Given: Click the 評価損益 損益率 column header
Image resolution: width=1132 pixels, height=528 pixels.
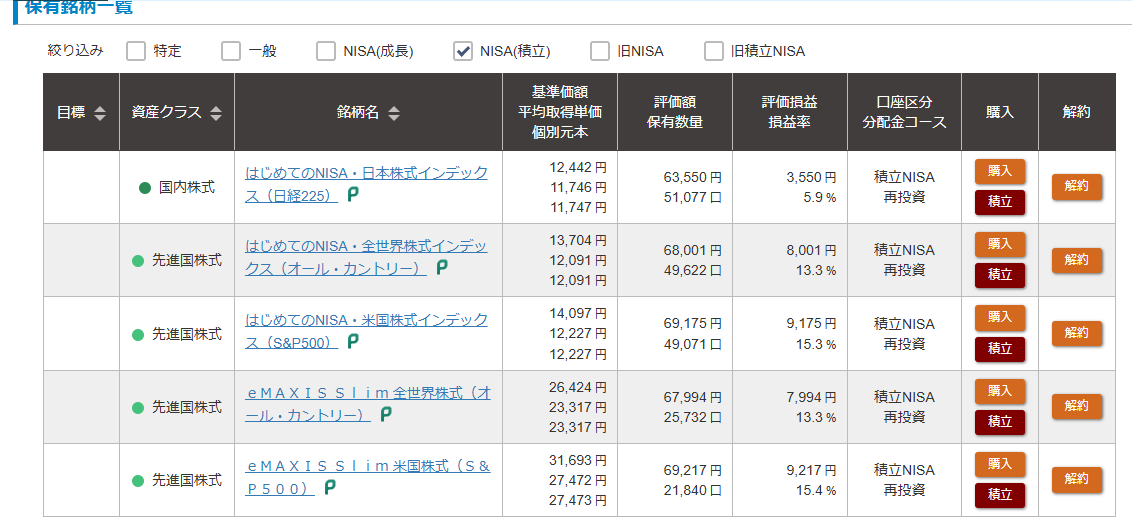Looking at the screenshot, I should click(790, 112).
